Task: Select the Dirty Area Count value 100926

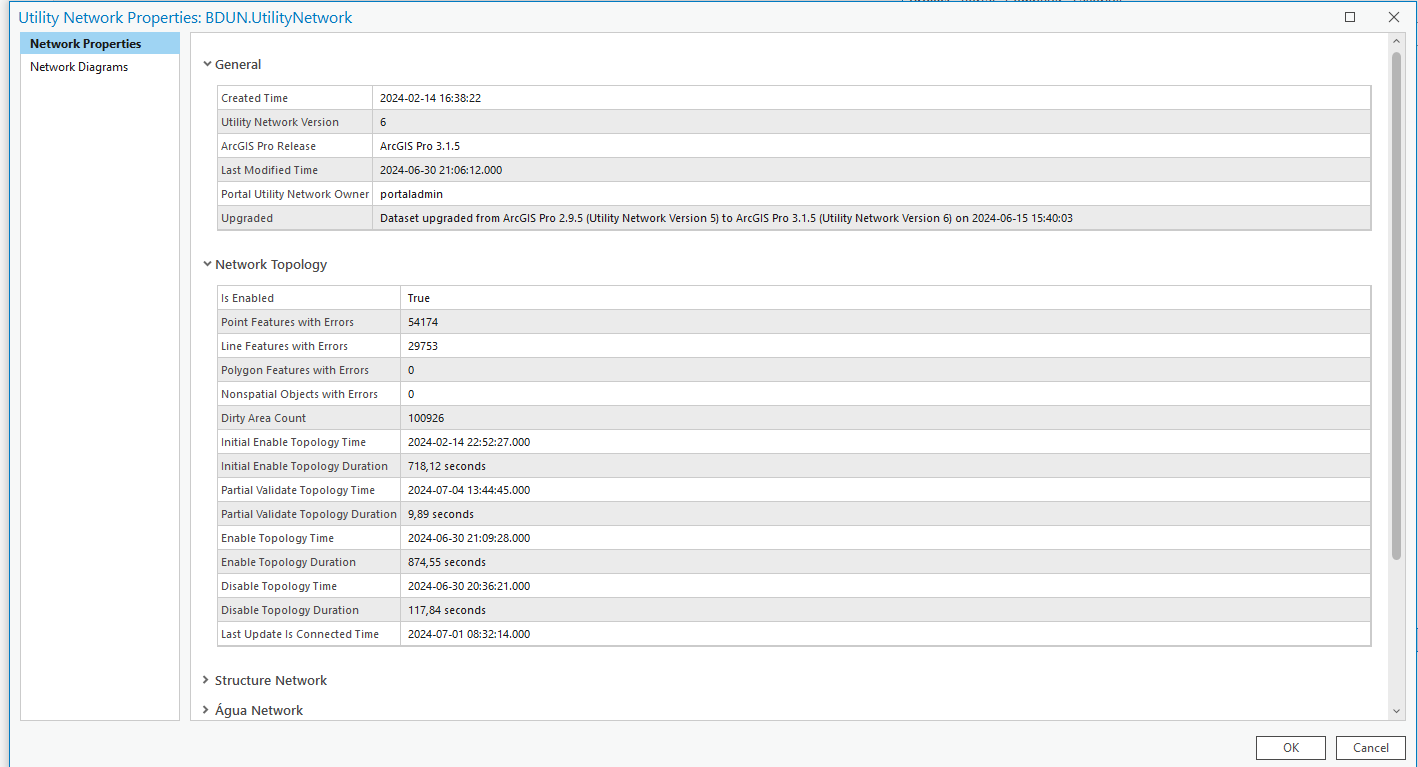Action: (426, 418)
